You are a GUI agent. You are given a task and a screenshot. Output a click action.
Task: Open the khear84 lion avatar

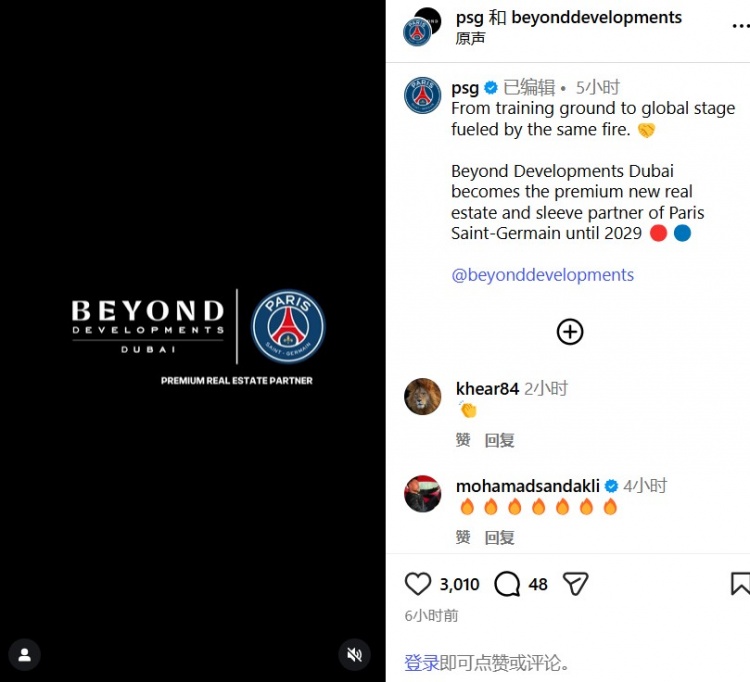pos(423,396)
